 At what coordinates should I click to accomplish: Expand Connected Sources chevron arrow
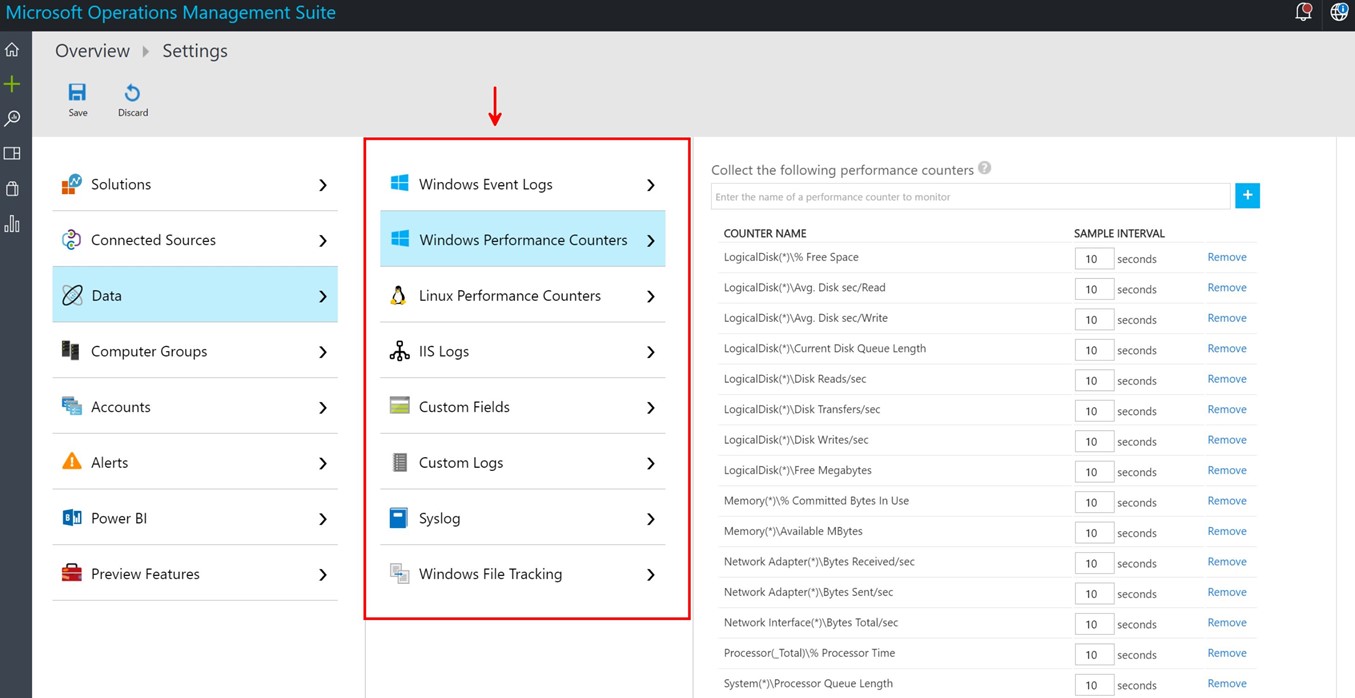pos(323,241)
